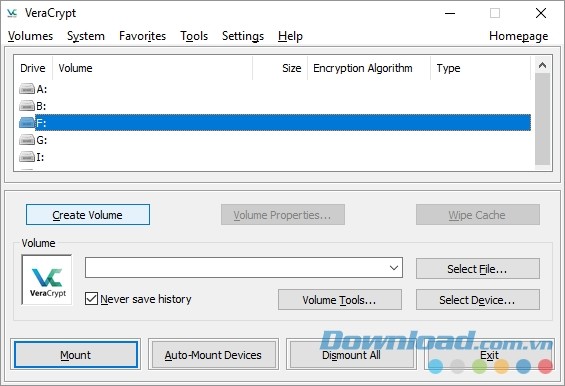Open the System menu
Viewport: 565px width, 386px height.
(x=86, y=36)
